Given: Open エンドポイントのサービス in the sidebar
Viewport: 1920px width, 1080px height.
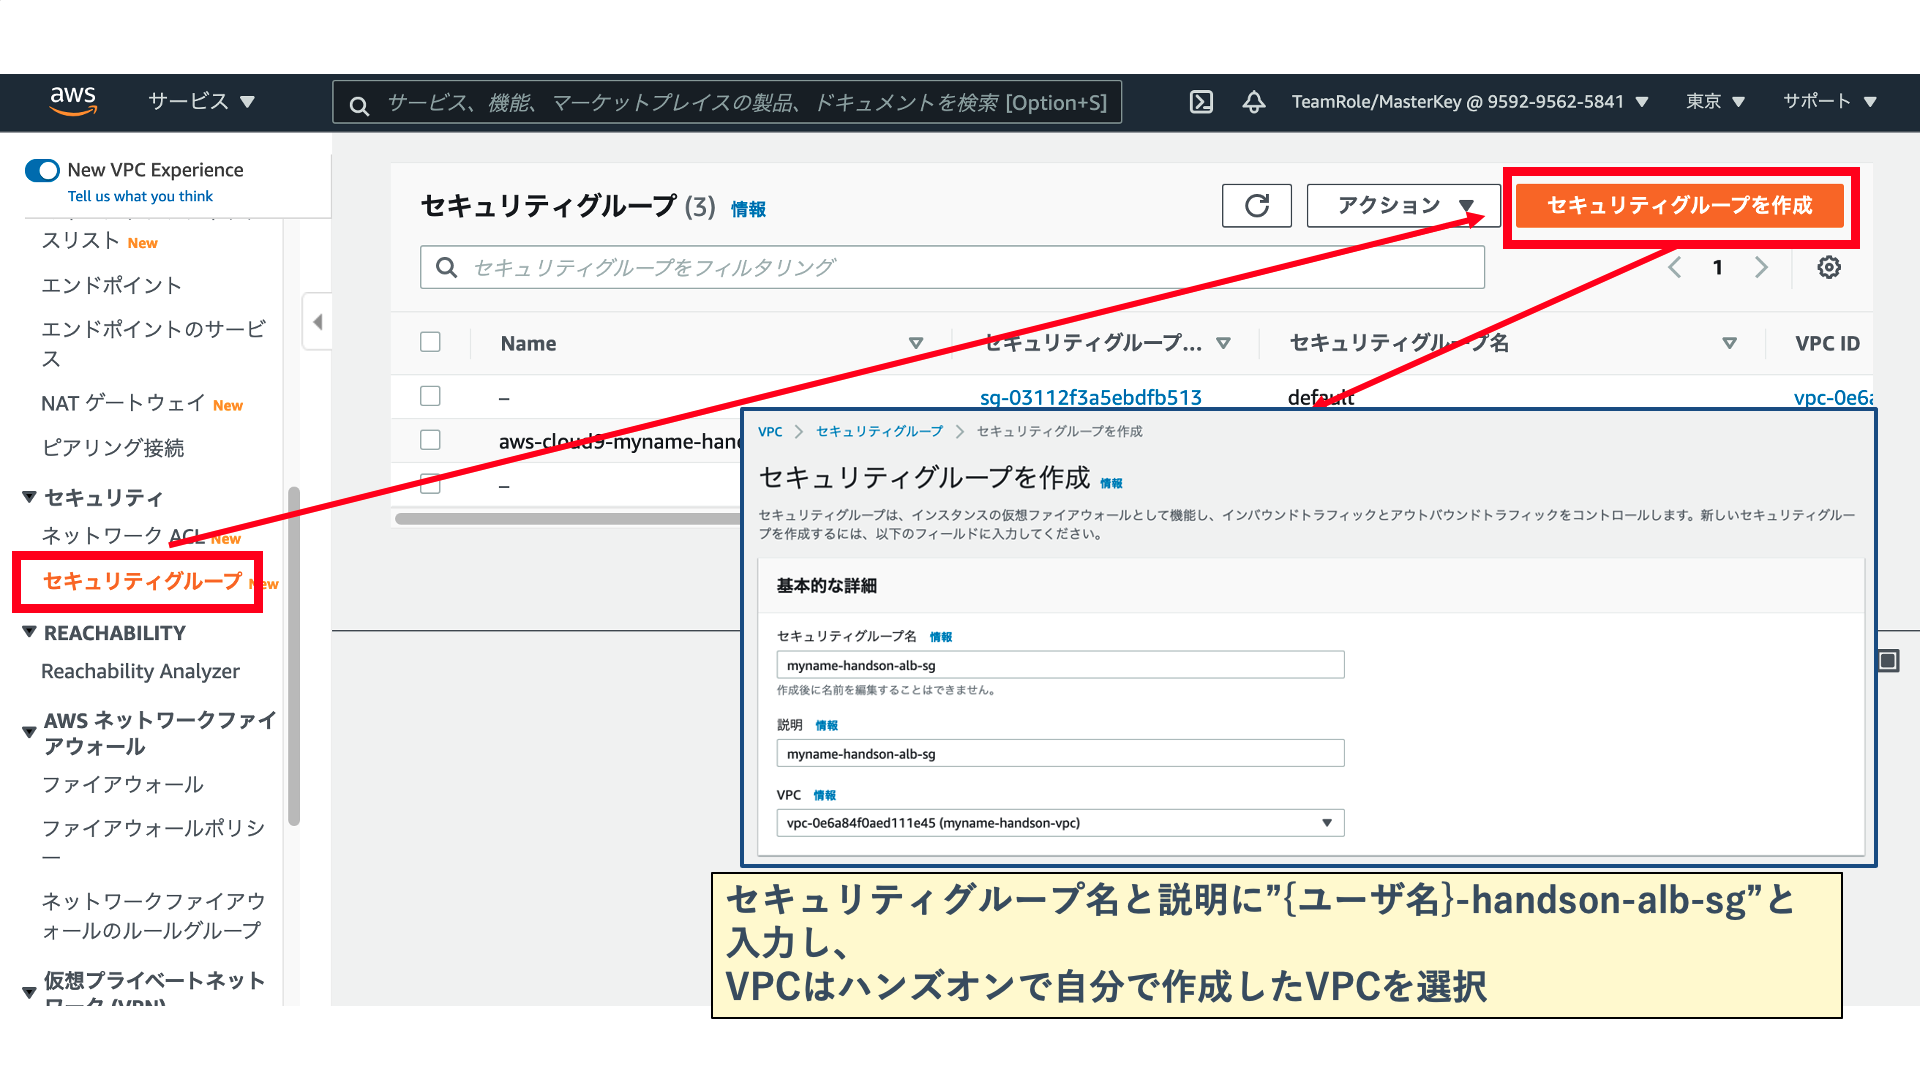Looking at the screenshot, I should click(153, 344).
